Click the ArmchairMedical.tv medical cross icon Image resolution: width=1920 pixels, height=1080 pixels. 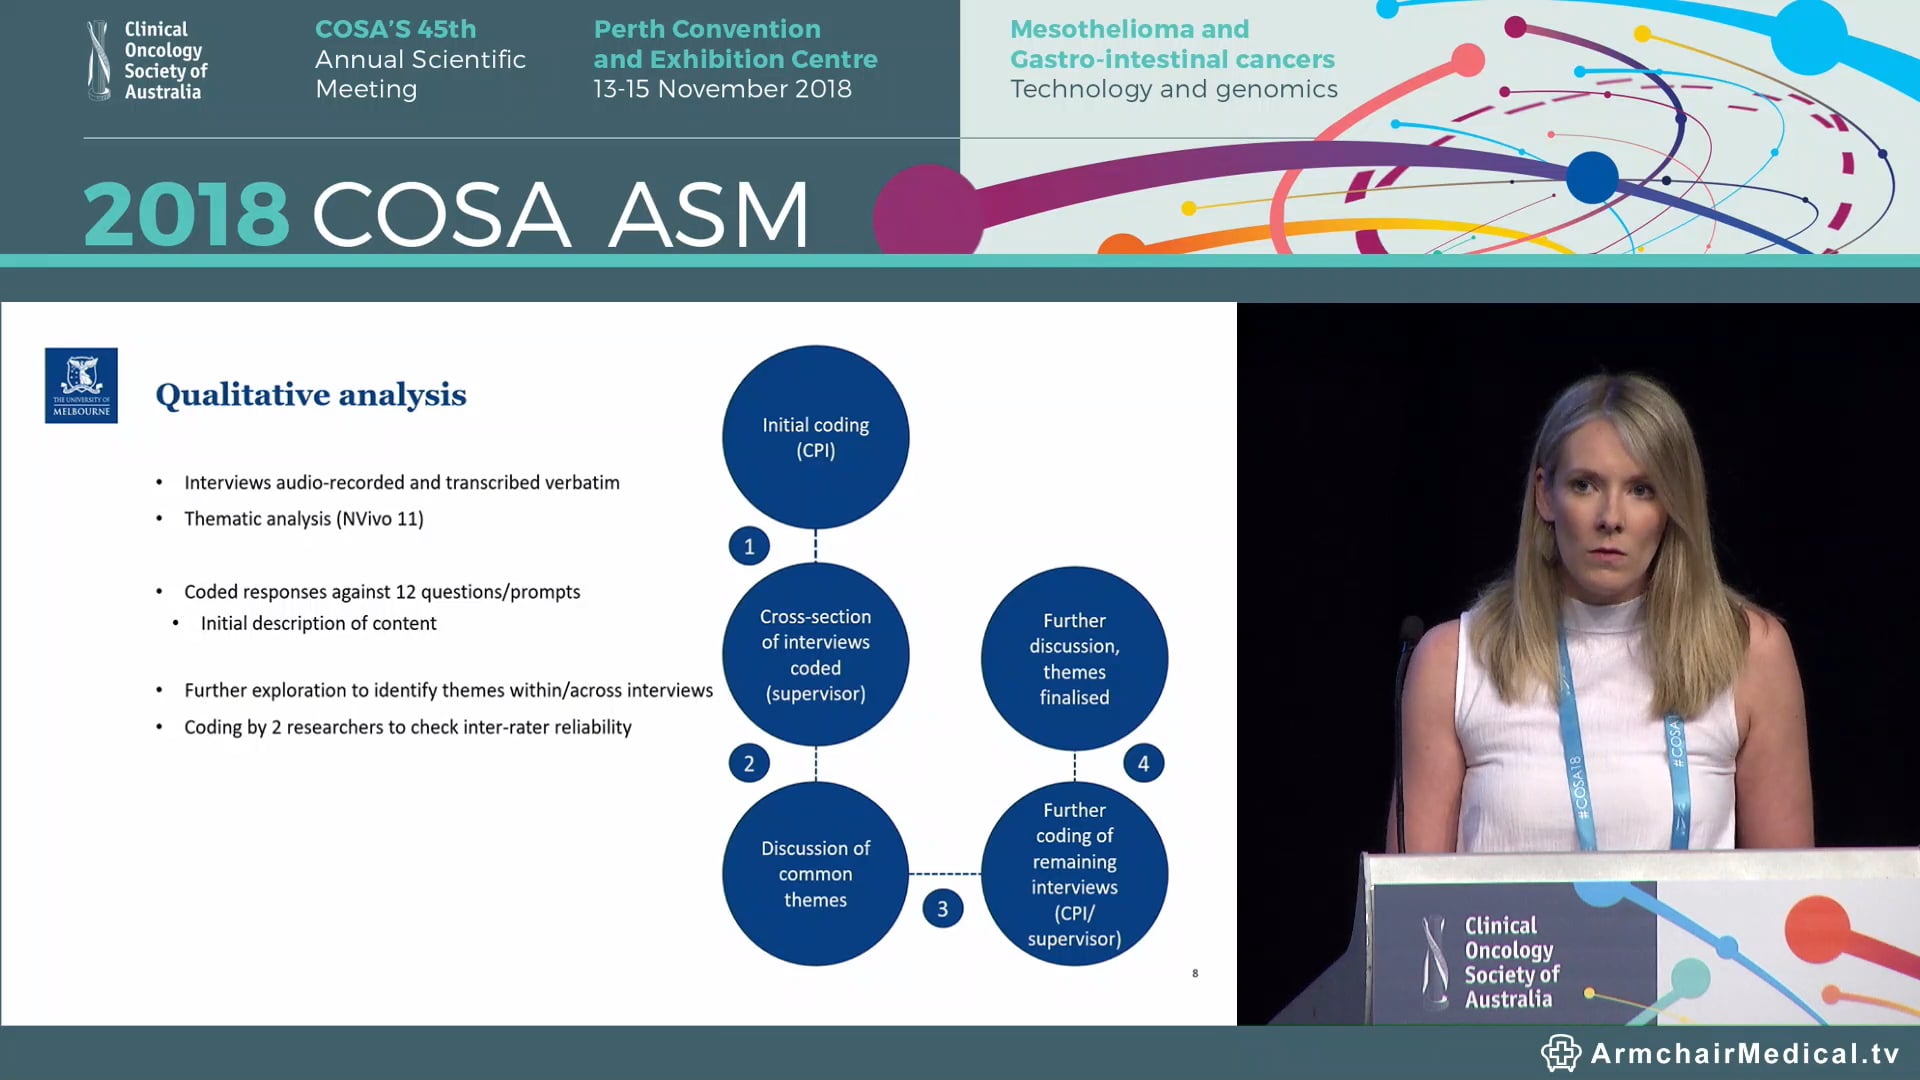coord(1563,1051)
